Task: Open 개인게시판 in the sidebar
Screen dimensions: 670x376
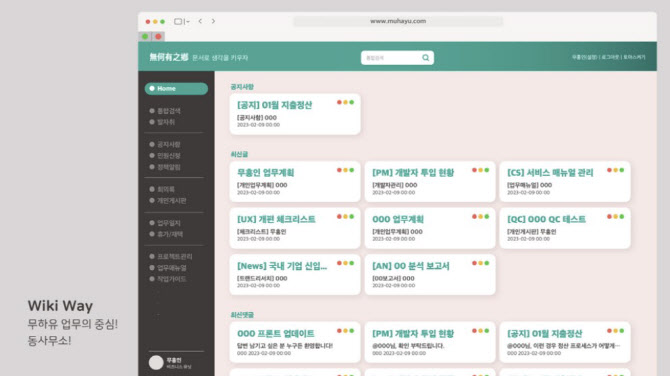Action: click(172, 200)
